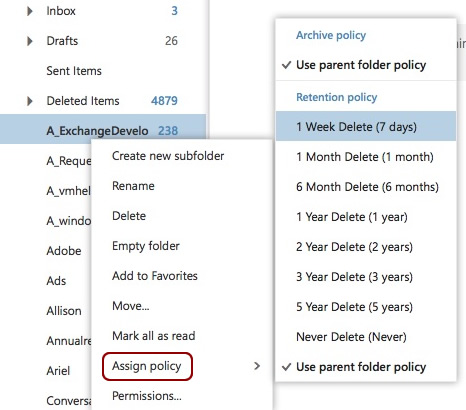Select 2 Year Delete (2 years)
This screenshot has width=466, height=410.
tap(354, 247)
